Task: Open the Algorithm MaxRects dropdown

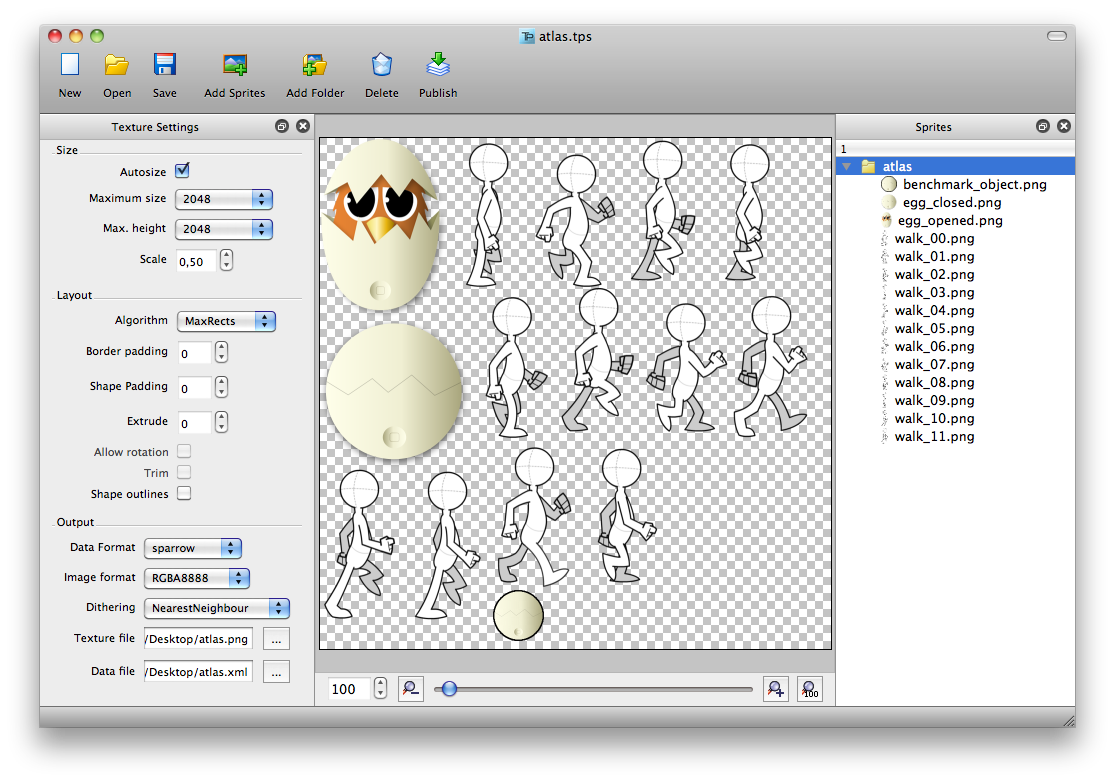Action: (x=225, y=321)
